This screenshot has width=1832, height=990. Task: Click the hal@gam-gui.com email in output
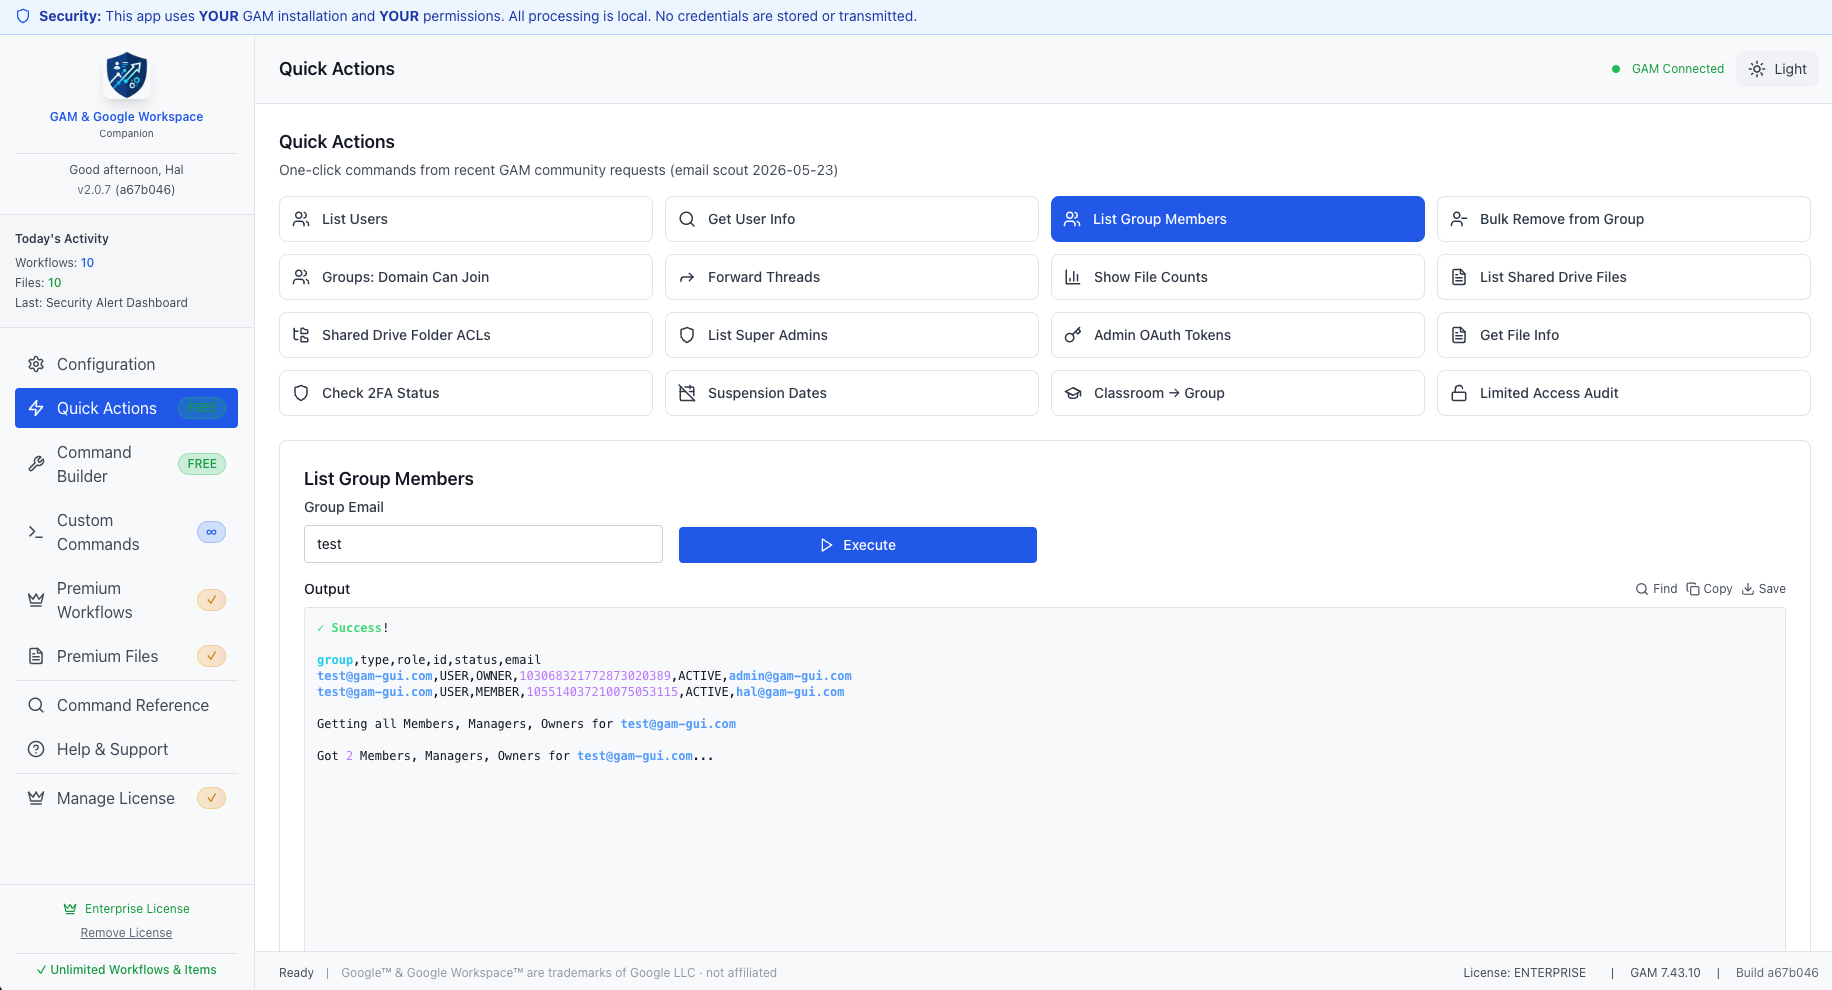790,692
